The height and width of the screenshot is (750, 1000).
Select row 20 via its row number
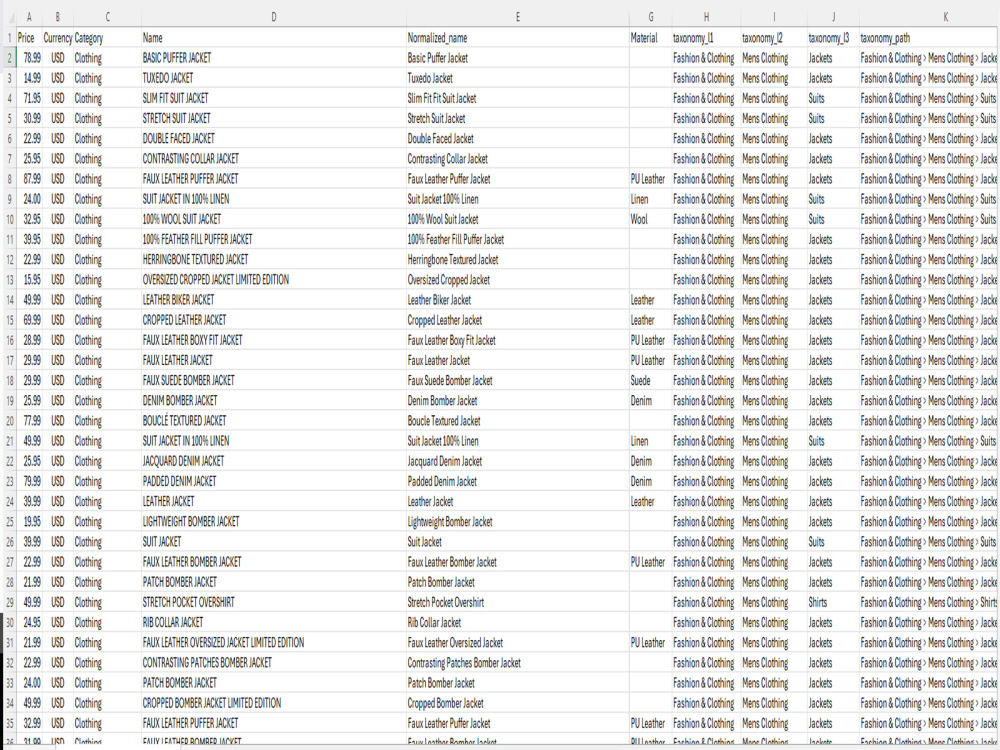pyautogui.click(x=9, y=421)
